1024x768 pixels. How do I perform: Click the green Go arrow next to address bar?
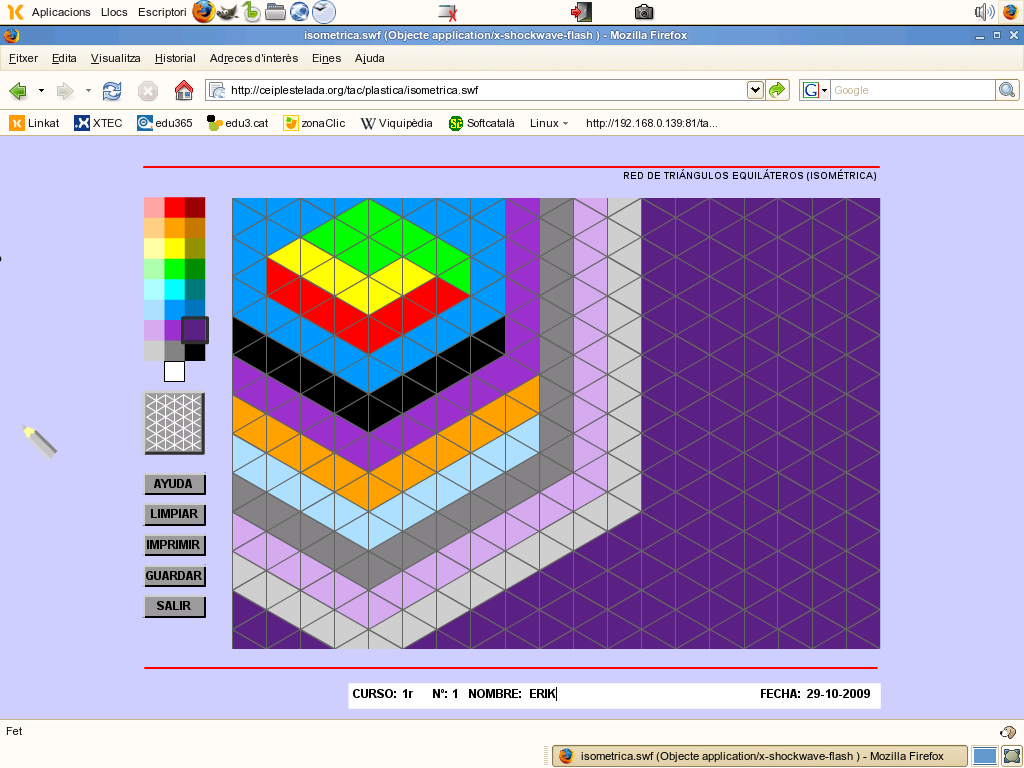point(777,90)
